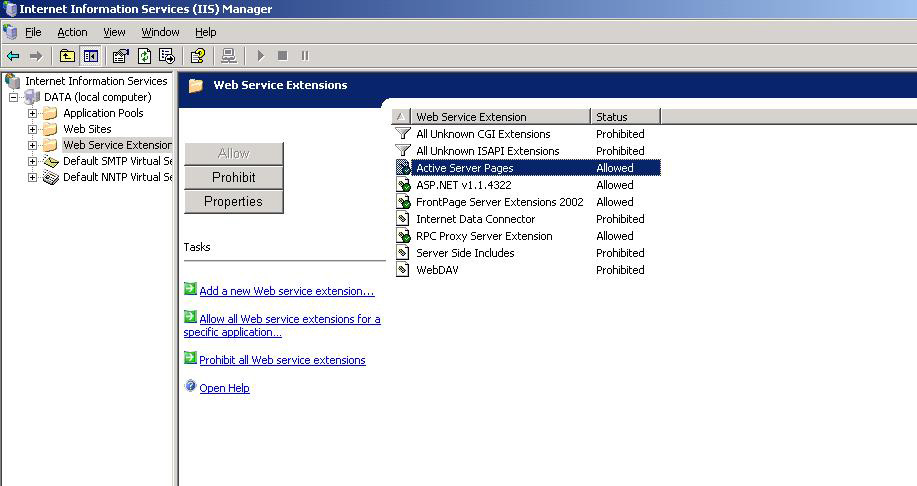Click the Prohibited status of WebDAV
Screen dimensions: 917x486
(x=620, y=270)
